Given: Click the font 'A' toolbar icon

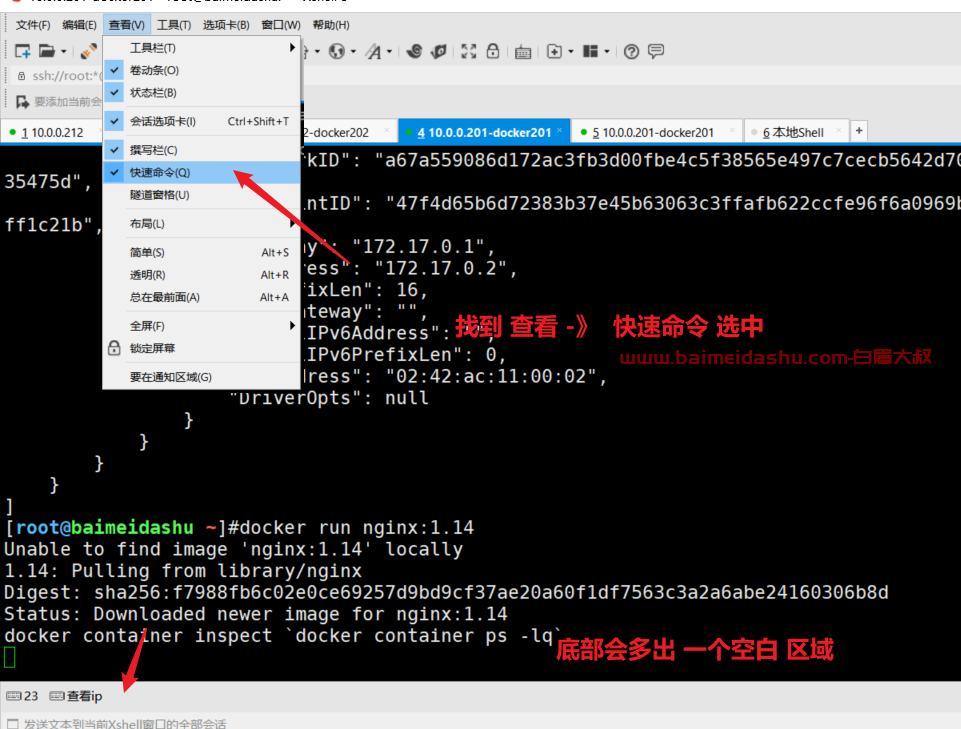Looking at the screenshot, I should [x=373, y=52].
